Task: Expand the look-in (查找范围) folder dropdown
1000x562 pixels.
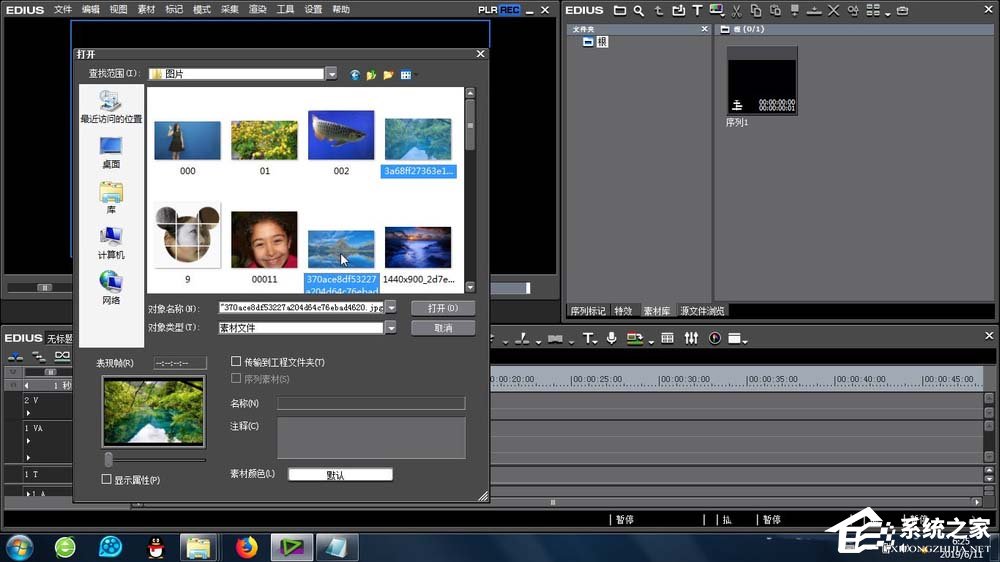Action: [331, 74]
